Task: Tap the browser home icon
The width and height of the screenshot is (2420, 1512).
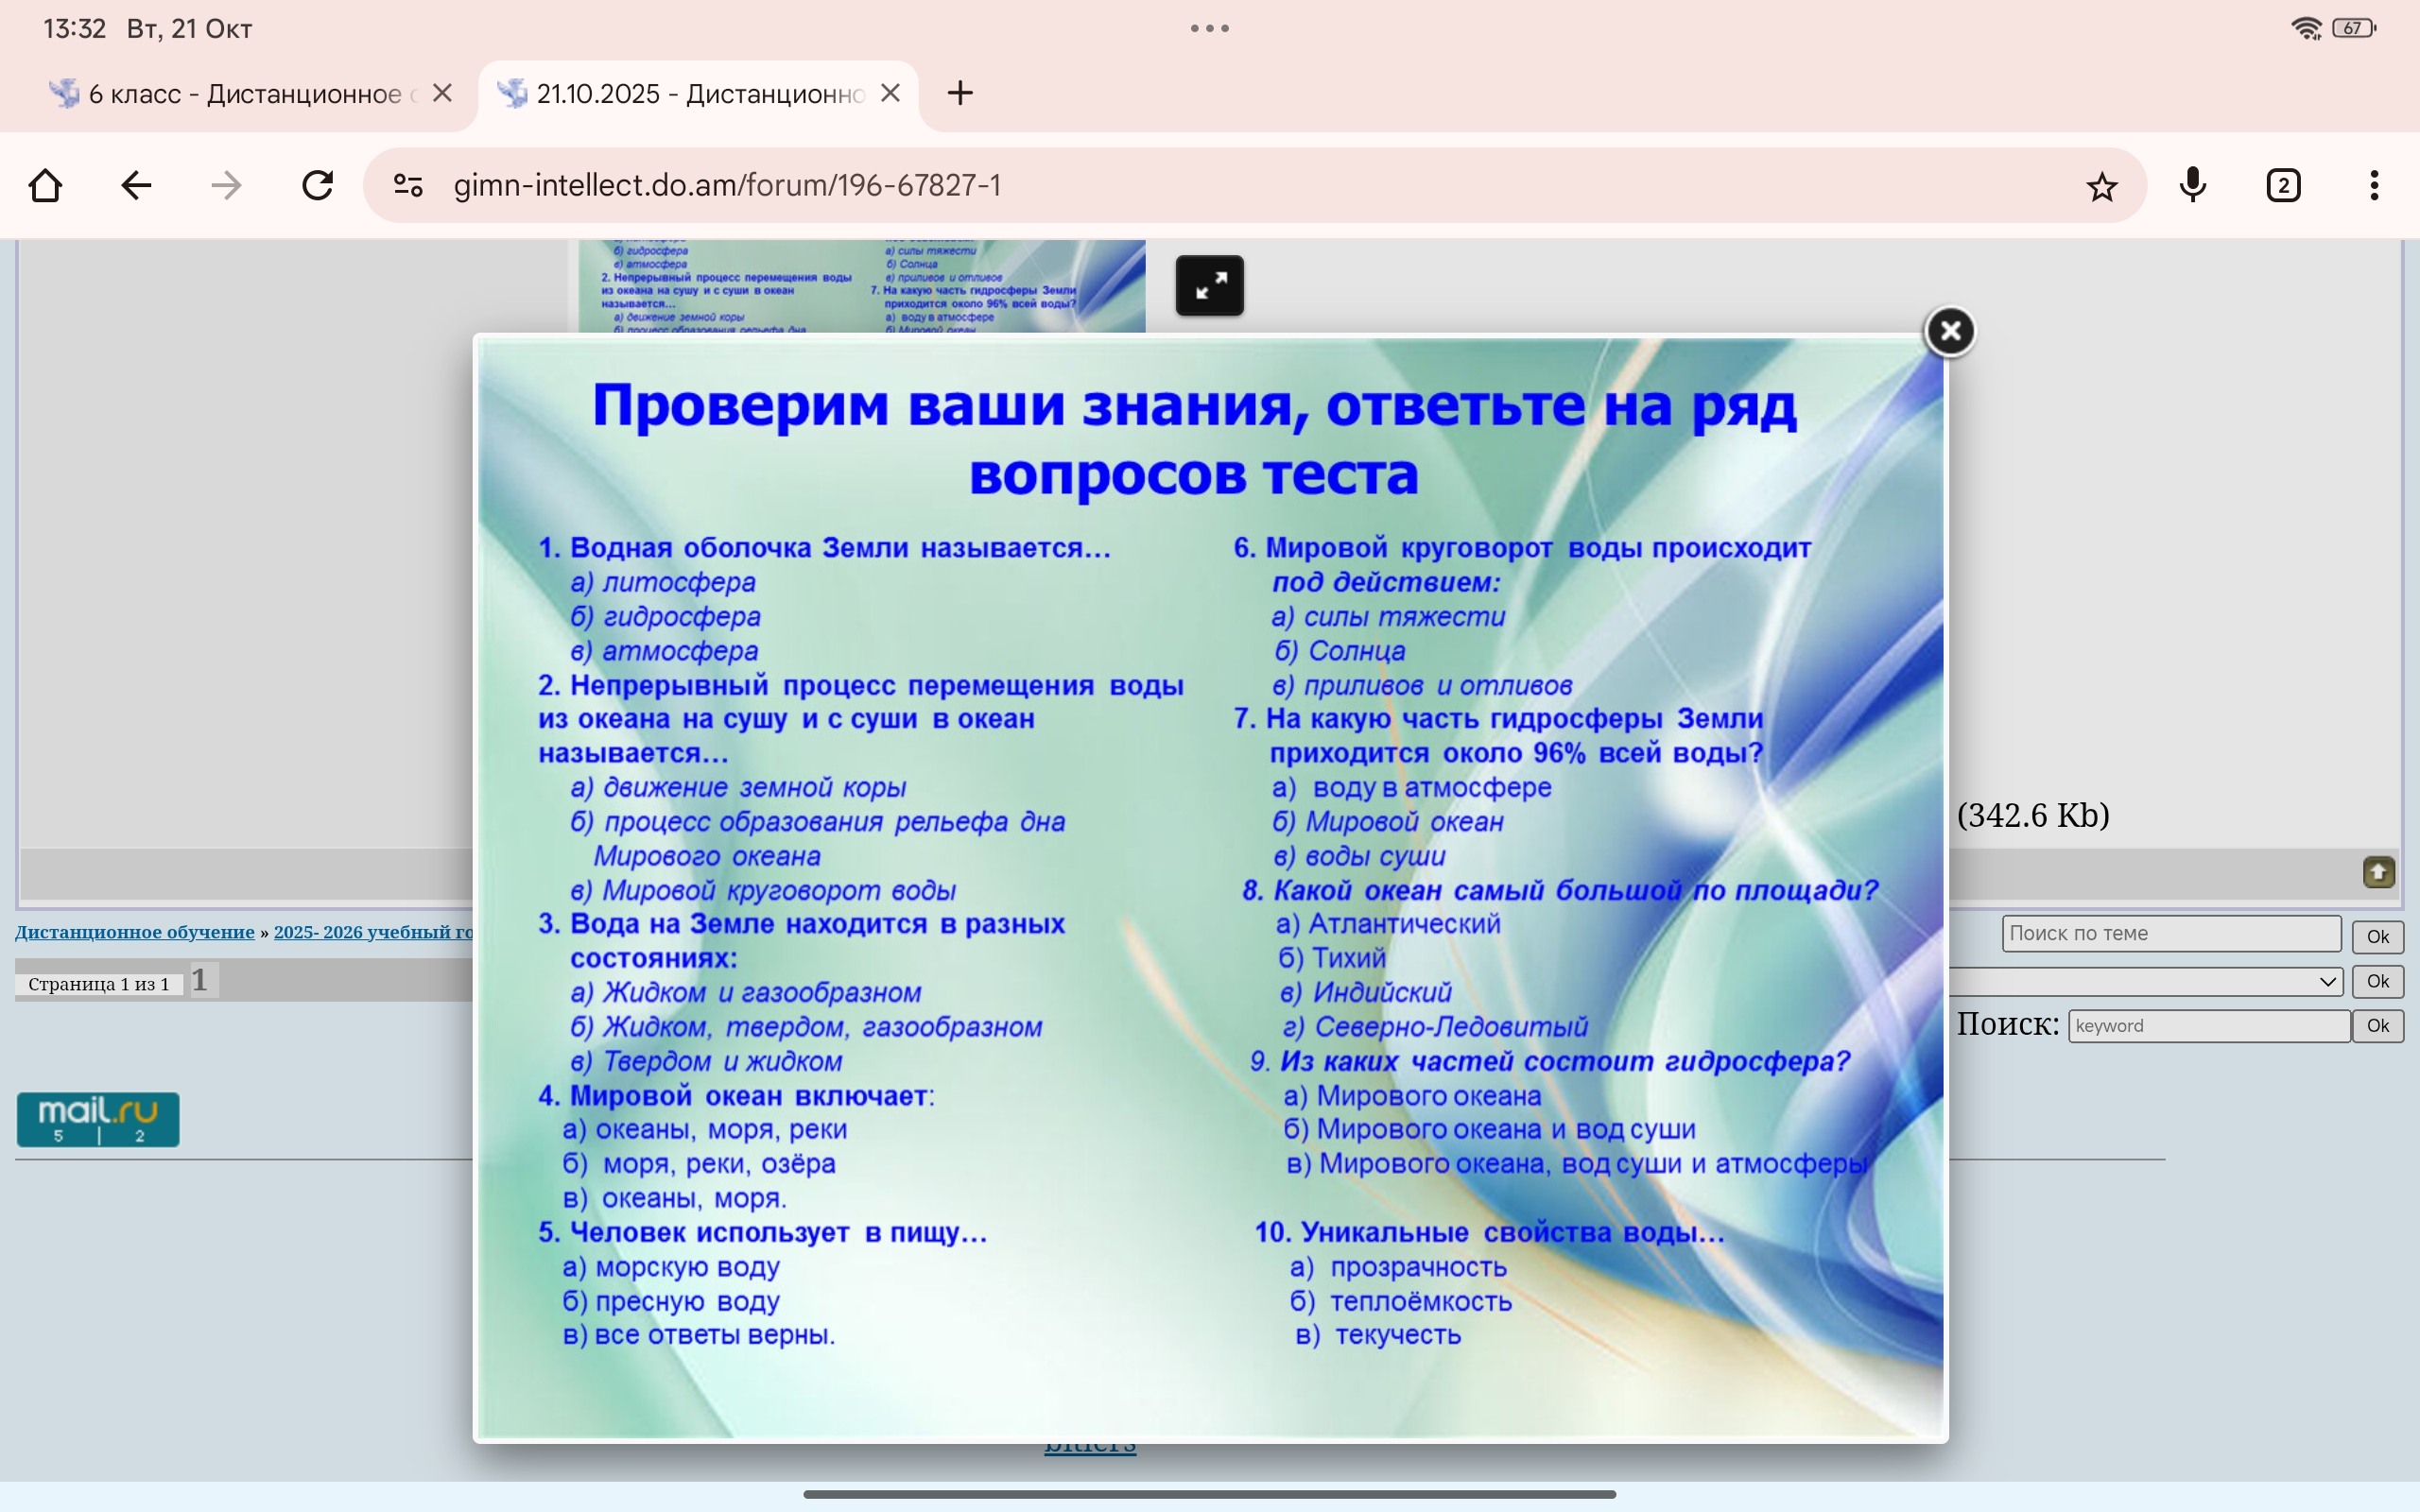Action: [x=46, y=186]
